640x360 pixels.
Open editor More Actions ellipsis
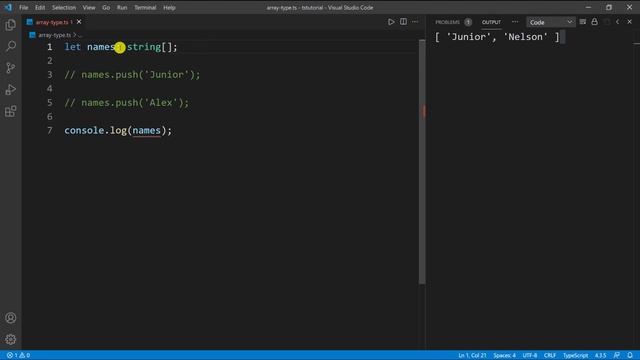pyautogui.click(x=415, y=22)
